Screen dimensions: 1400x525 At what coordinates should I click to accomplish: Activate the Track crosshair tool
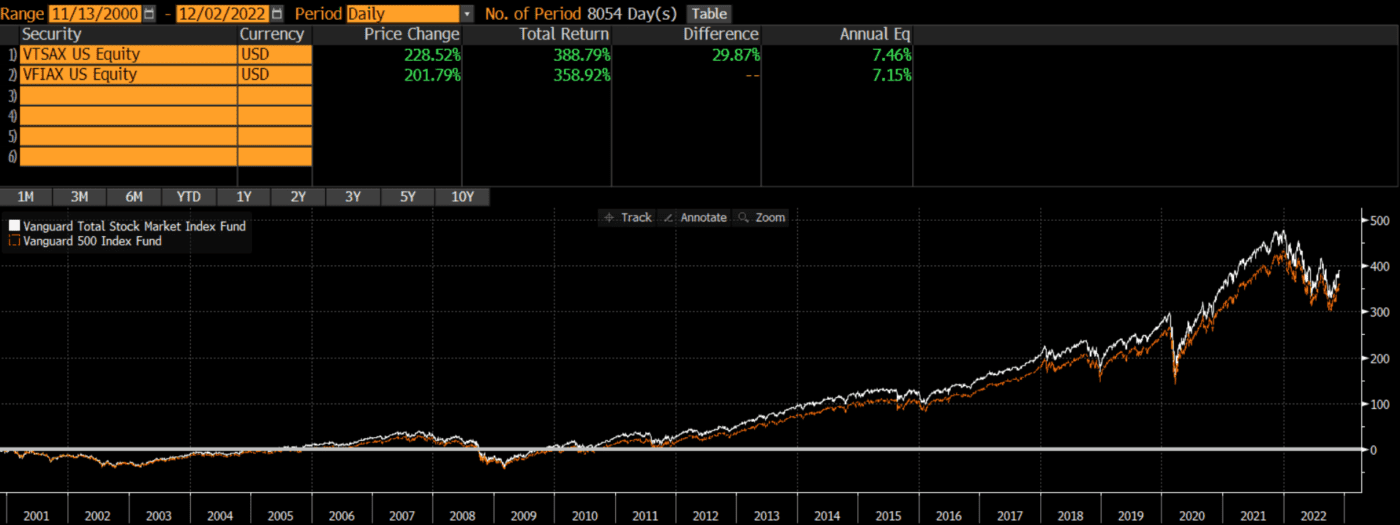coord(628,217)
